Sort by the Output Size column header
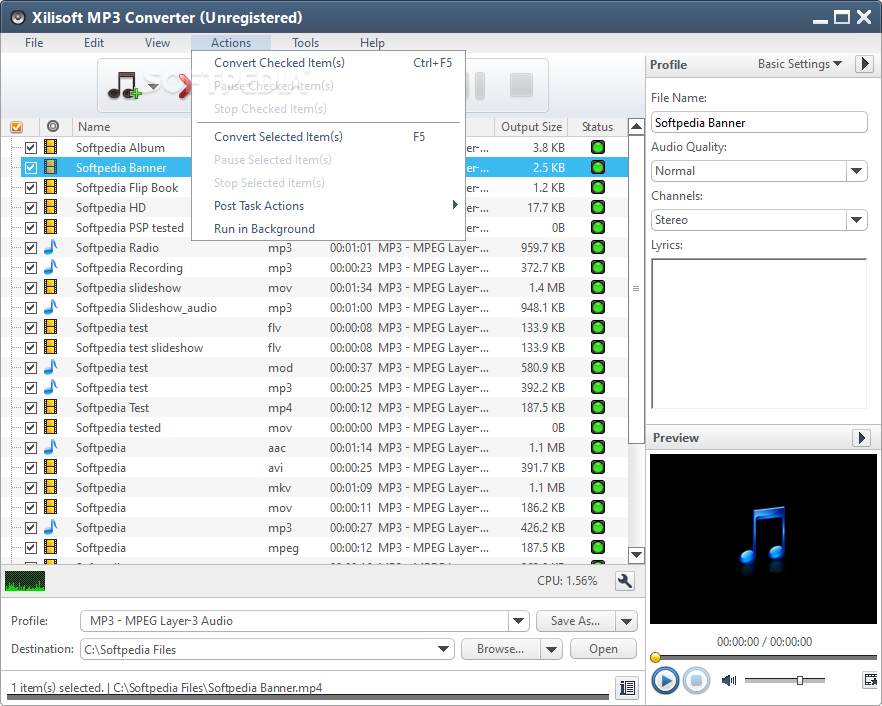882x706 pixels. [531, 127]
